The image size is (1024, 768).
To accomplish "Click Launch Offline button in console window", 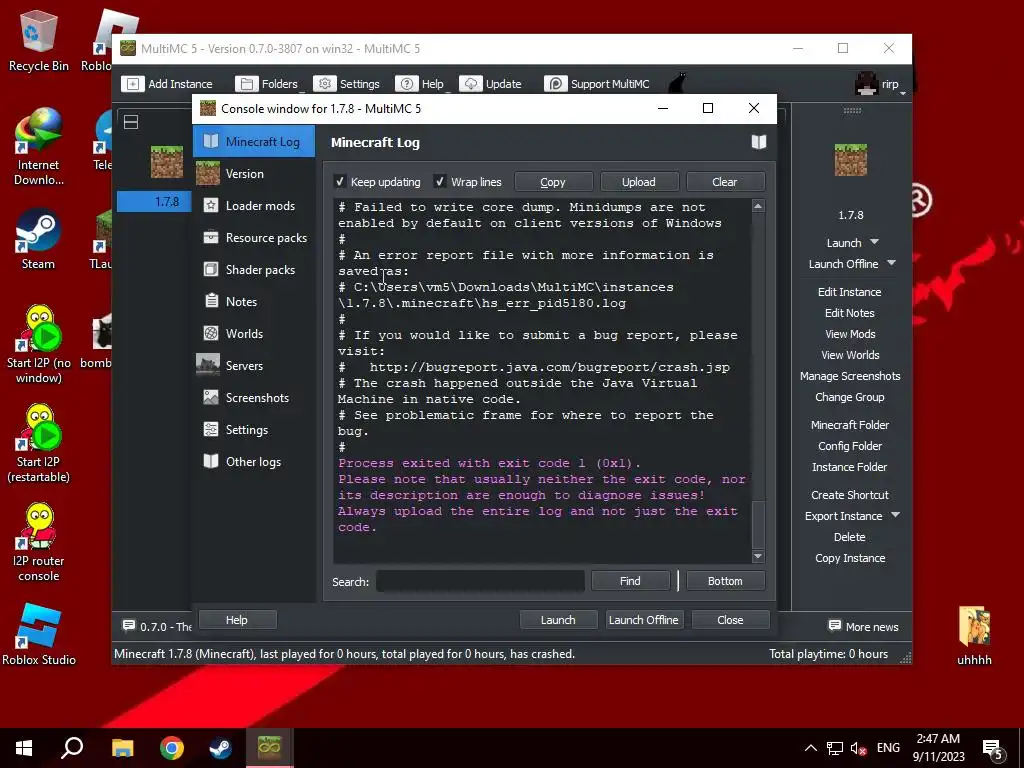I will (x=644, y=619).
